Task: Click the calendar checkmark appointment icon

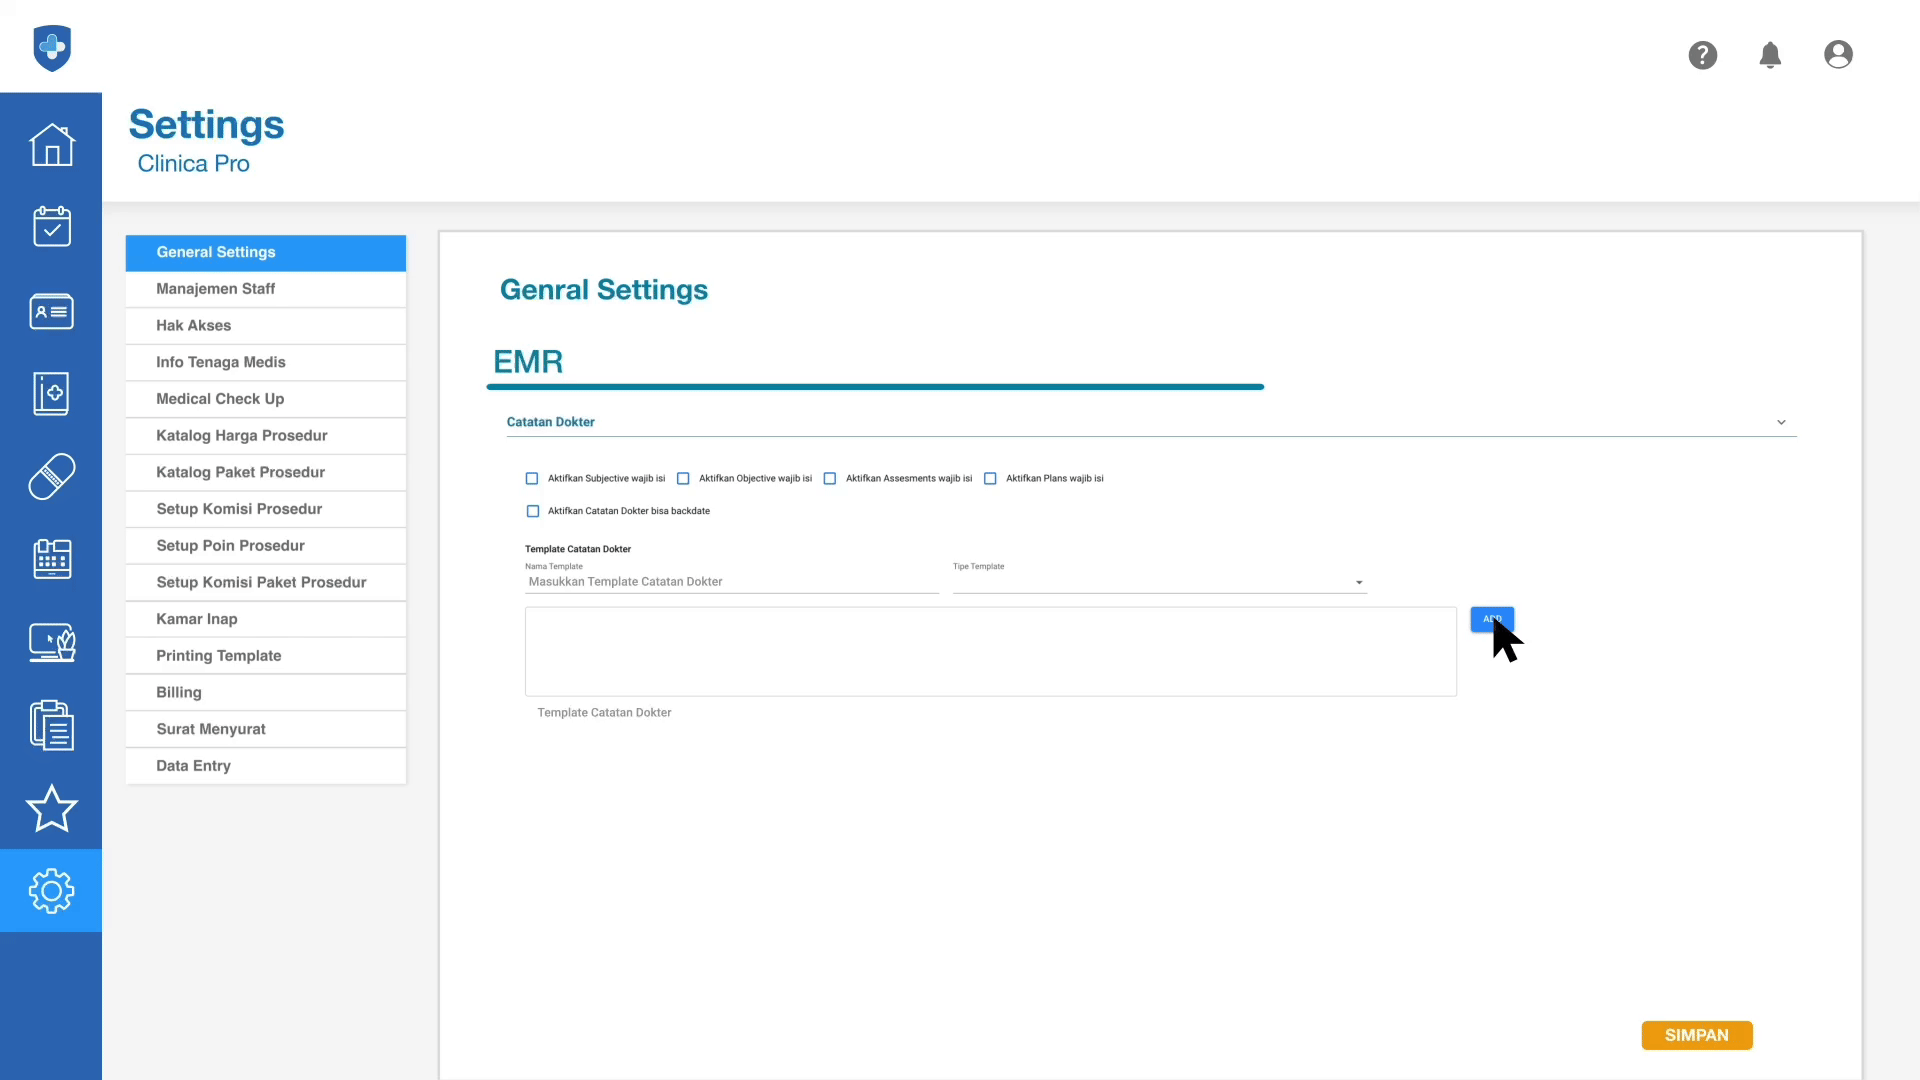Action: [51, 227]
